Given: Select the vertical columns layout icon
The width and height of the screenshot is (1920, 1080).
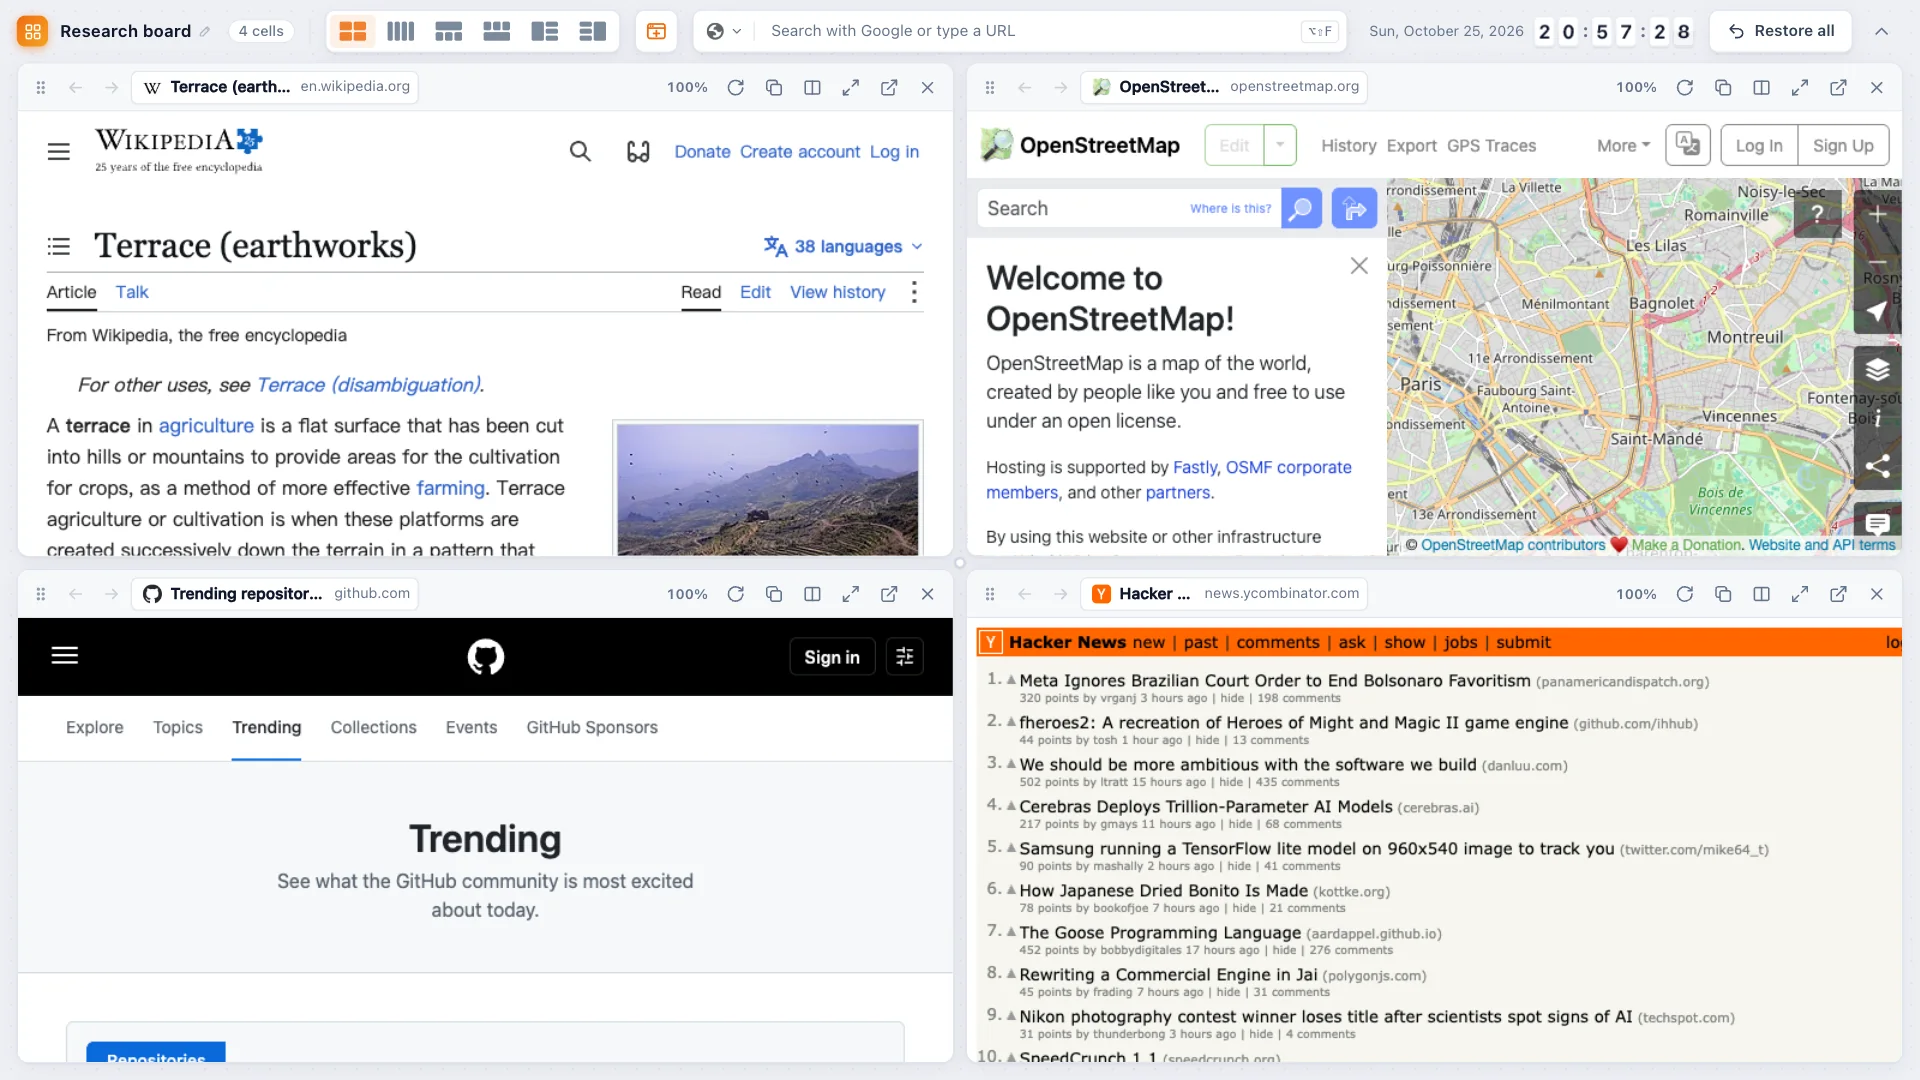Looking at the screenshot, I should point(400,31).
